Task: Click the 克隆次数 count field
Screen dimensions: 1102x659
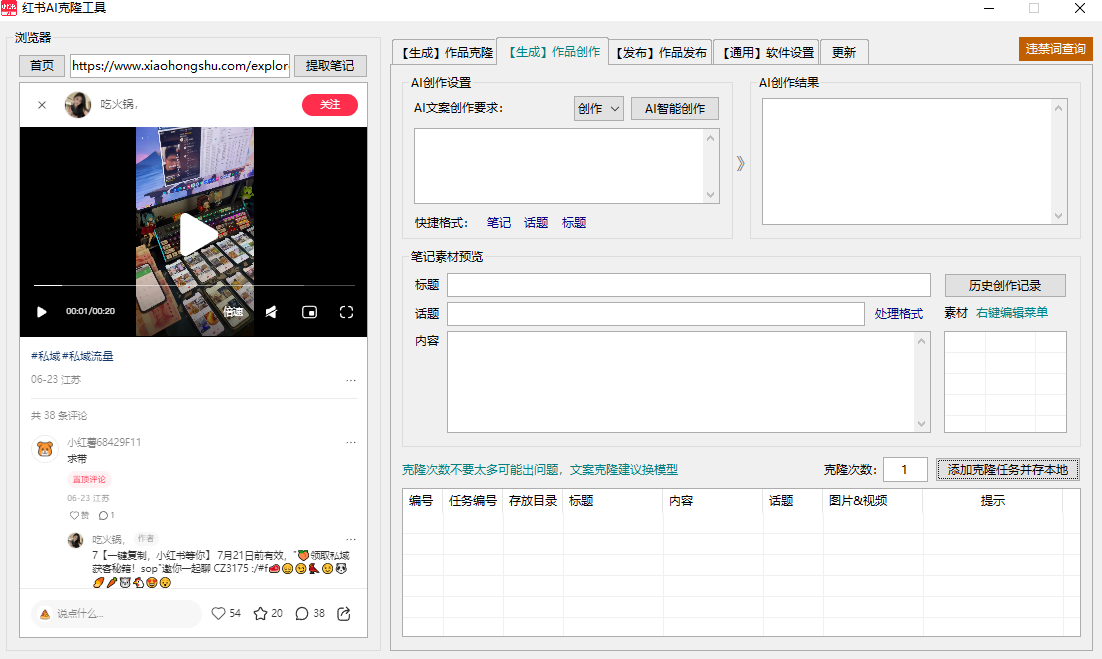Action: tap(905, 469)
